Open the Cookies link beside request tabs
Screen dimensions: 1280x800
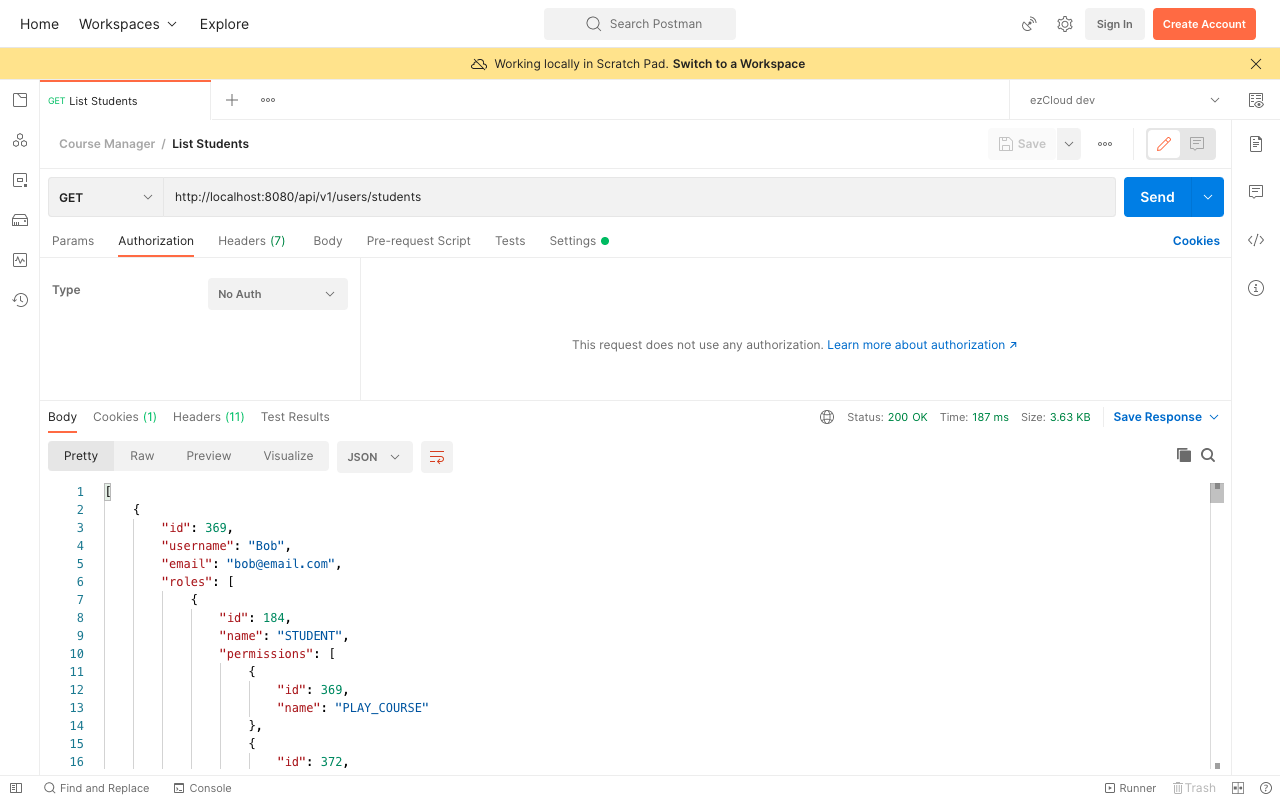click(1196, 241)
